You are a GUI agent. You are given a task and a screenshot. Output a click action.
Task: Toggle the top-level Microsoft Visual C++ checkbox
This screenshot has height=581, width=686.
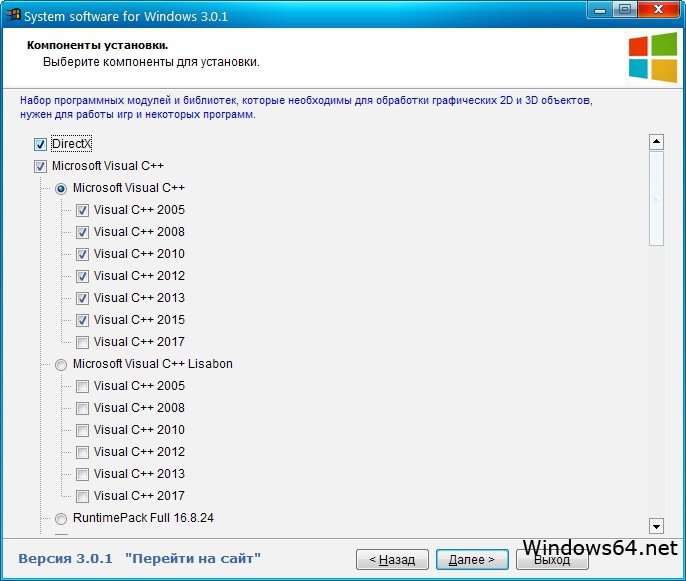click(x=40, y=166)
